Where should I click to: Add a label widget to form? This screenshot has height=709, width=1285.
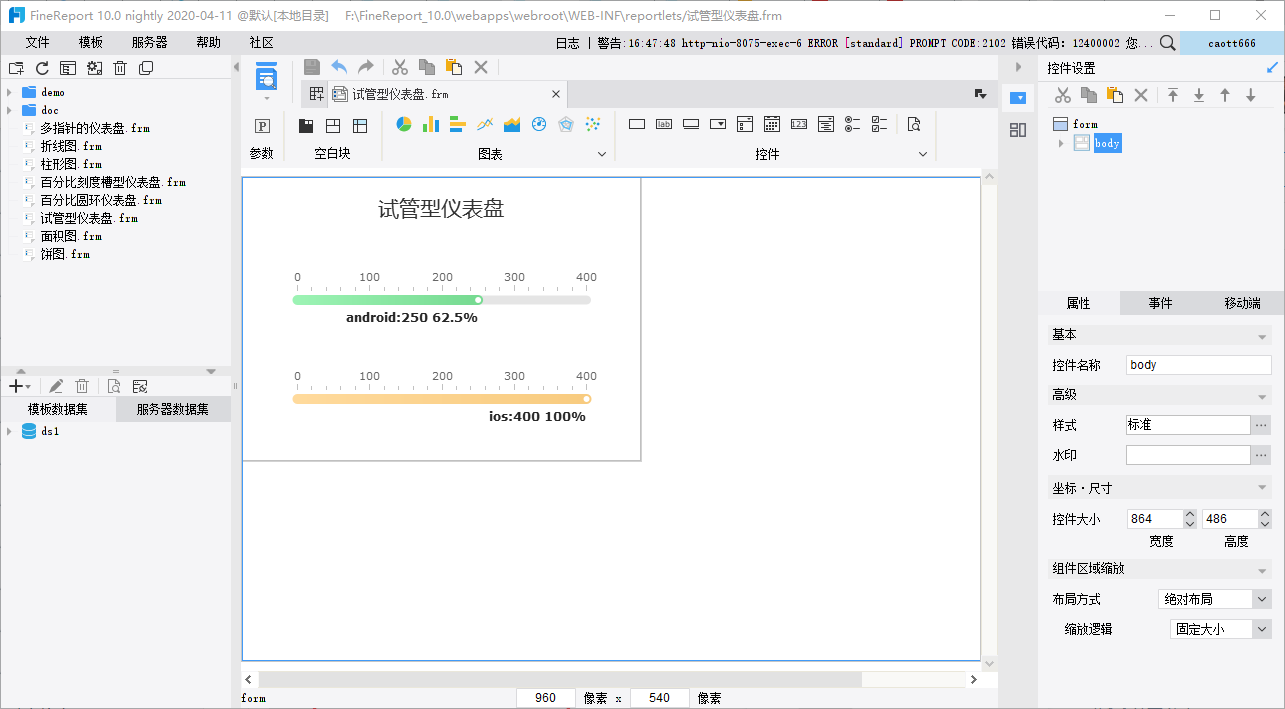tap(664, 124)
